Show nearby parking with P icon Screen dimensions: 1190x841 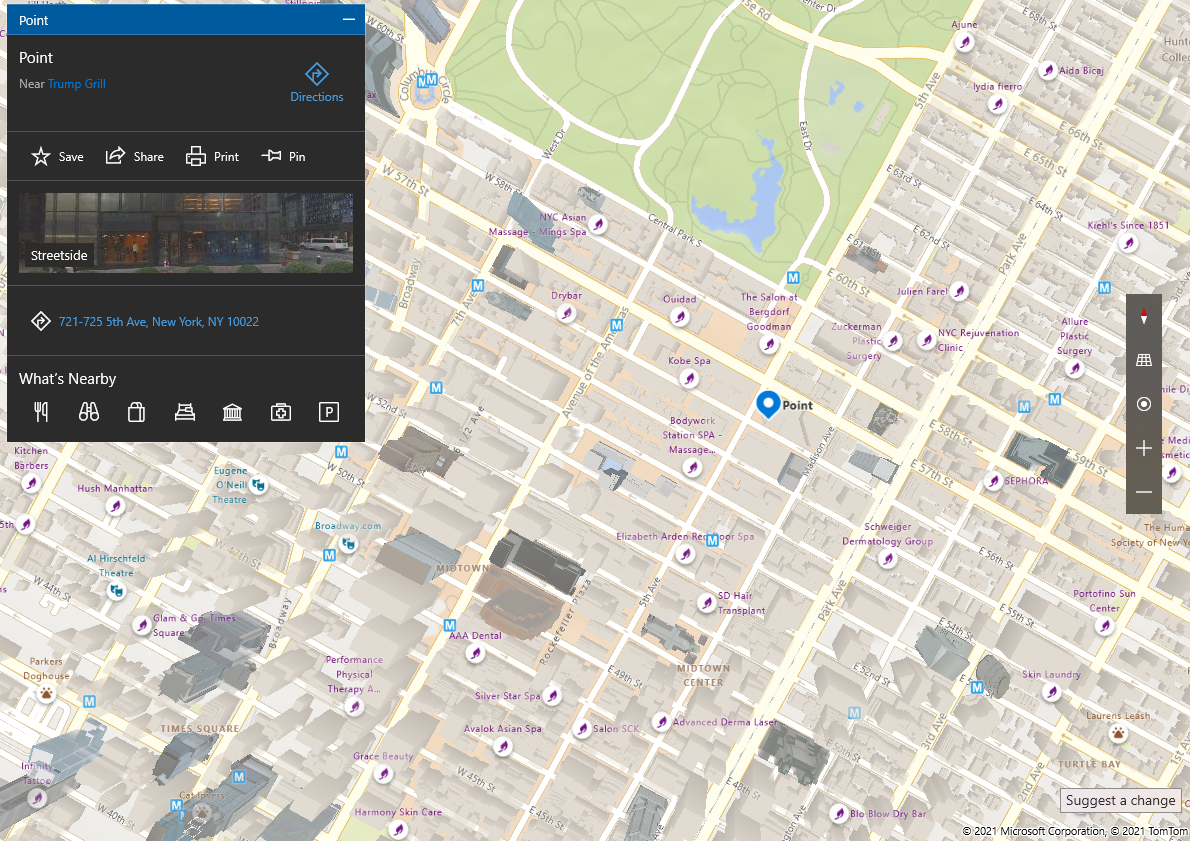[329, 412]
